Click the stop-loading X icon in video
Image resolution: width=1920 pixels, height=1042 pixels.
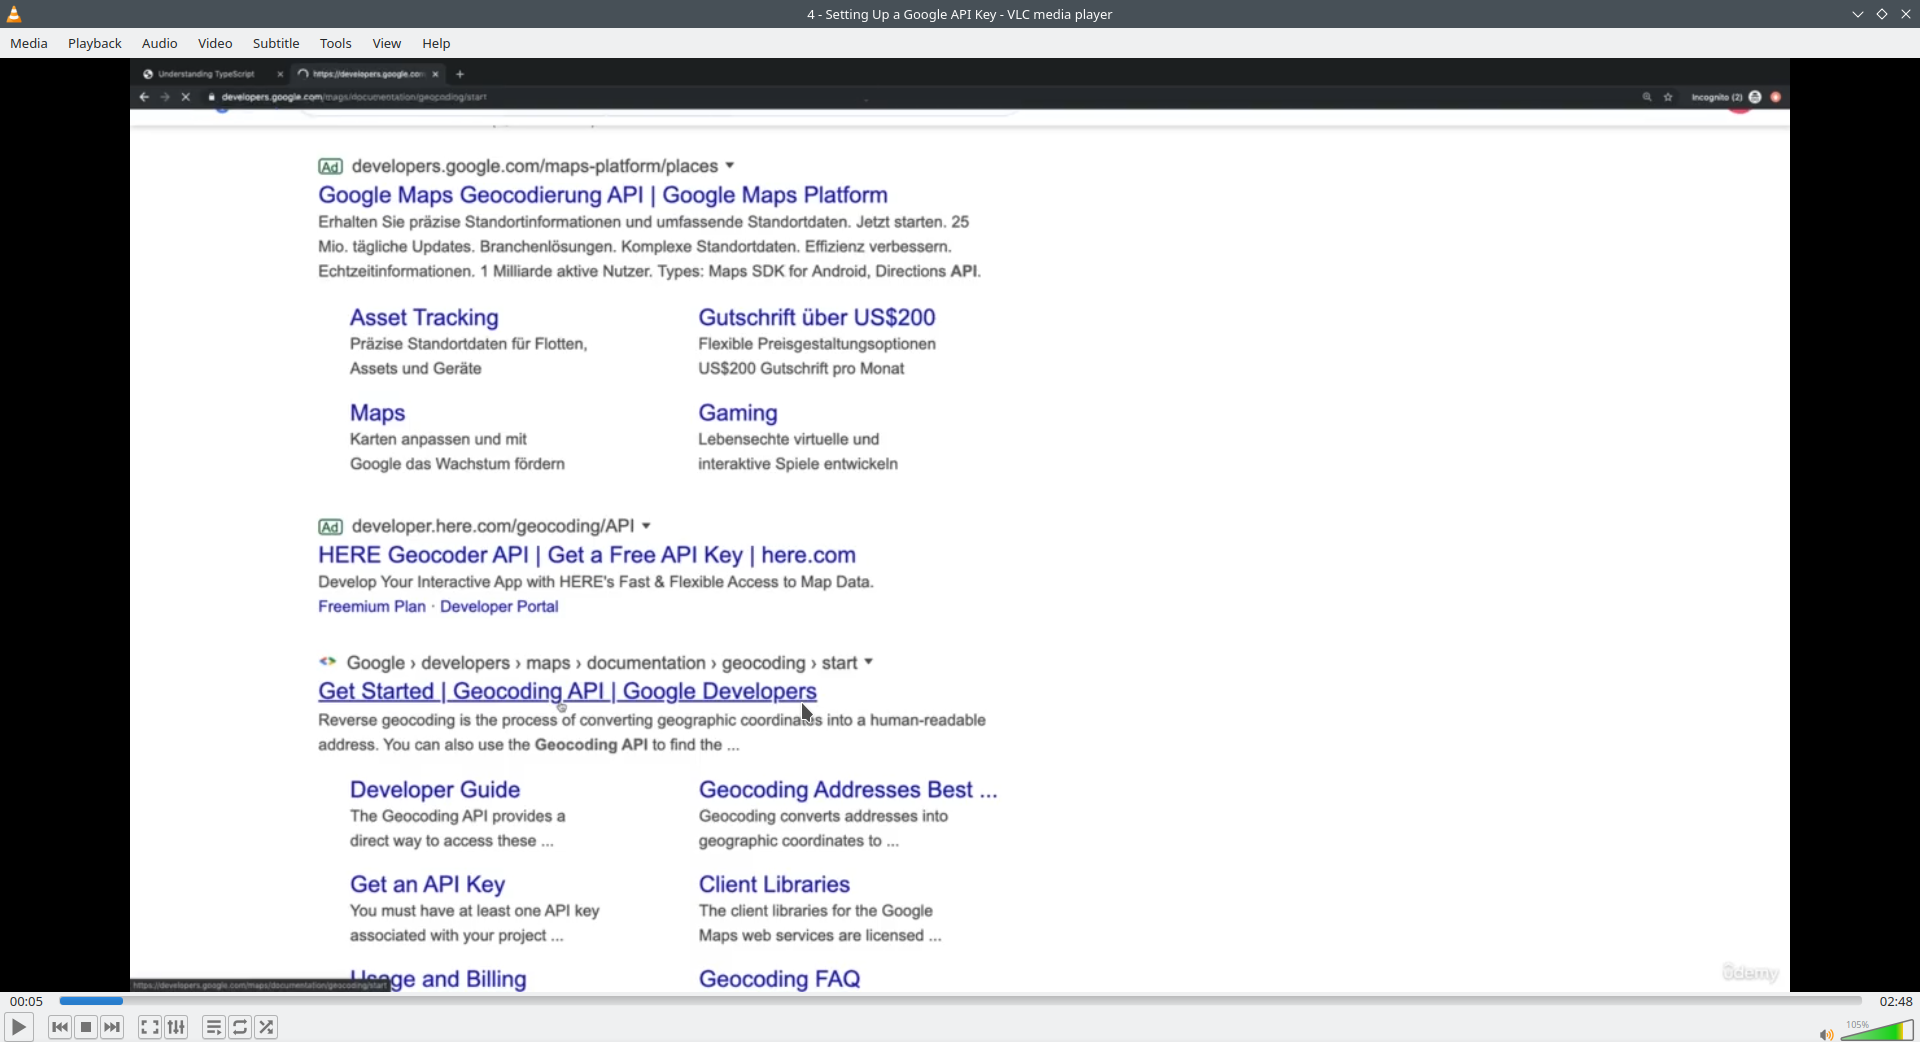pyautogui.click(x=186, y=97)
